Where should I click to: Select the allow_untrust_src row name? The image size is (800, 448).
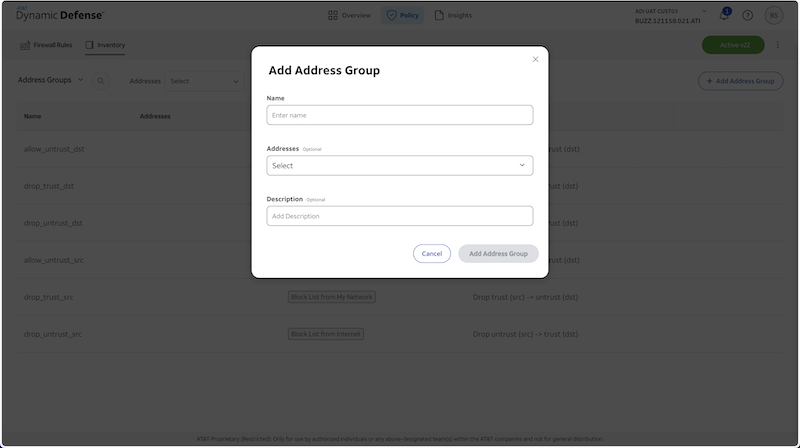[54, 260]
